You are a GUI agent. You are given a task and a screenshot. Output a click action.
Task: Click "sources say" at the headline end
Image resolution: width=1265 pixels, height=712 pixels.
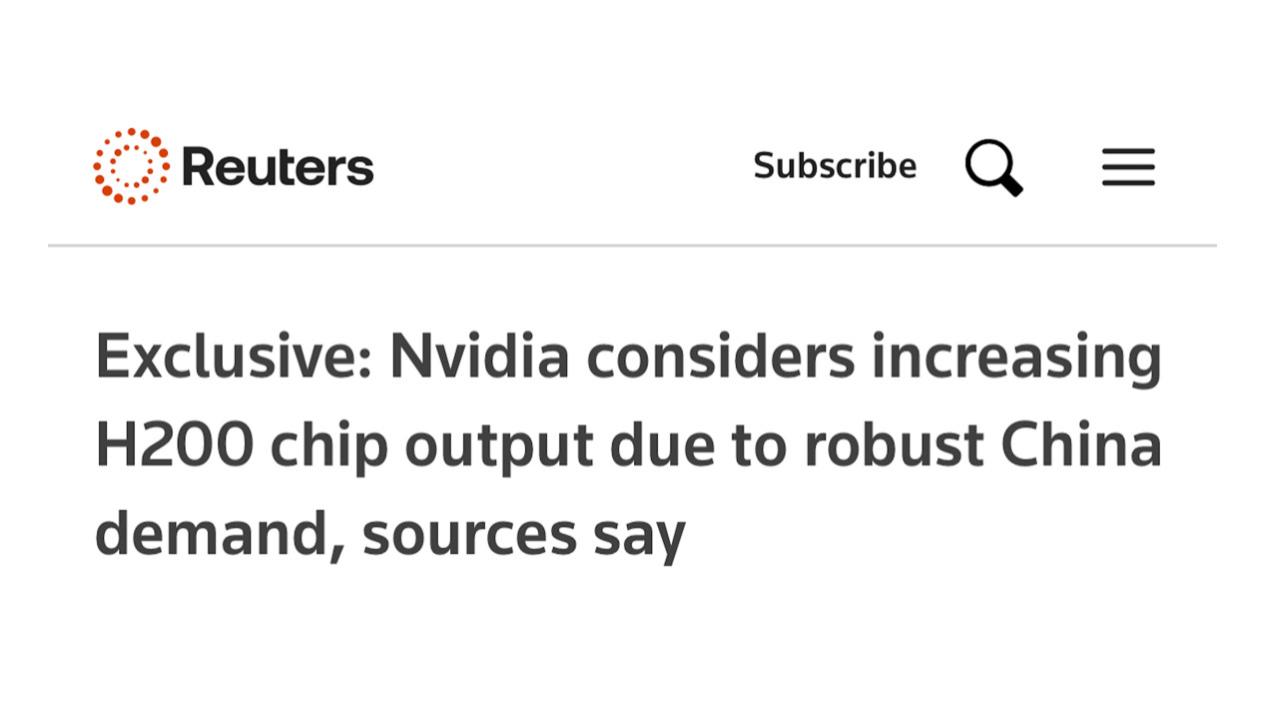(x=523, y=534)
